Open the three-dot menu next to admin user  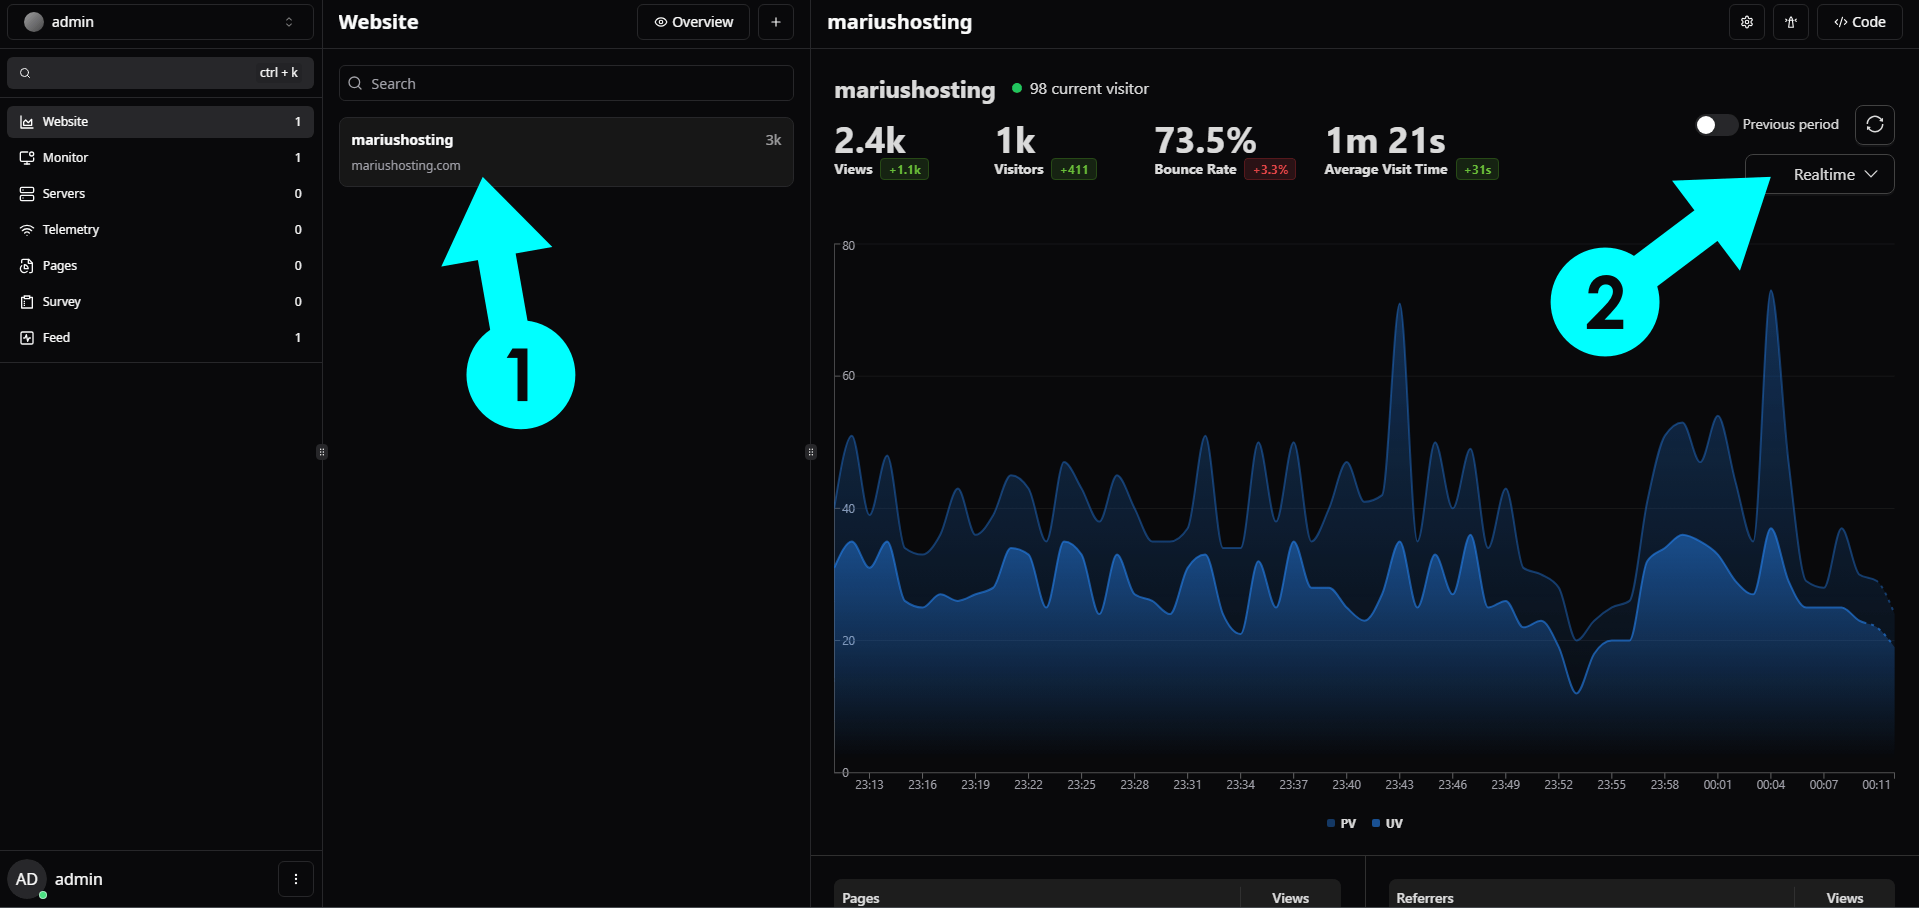click(296, 879)
